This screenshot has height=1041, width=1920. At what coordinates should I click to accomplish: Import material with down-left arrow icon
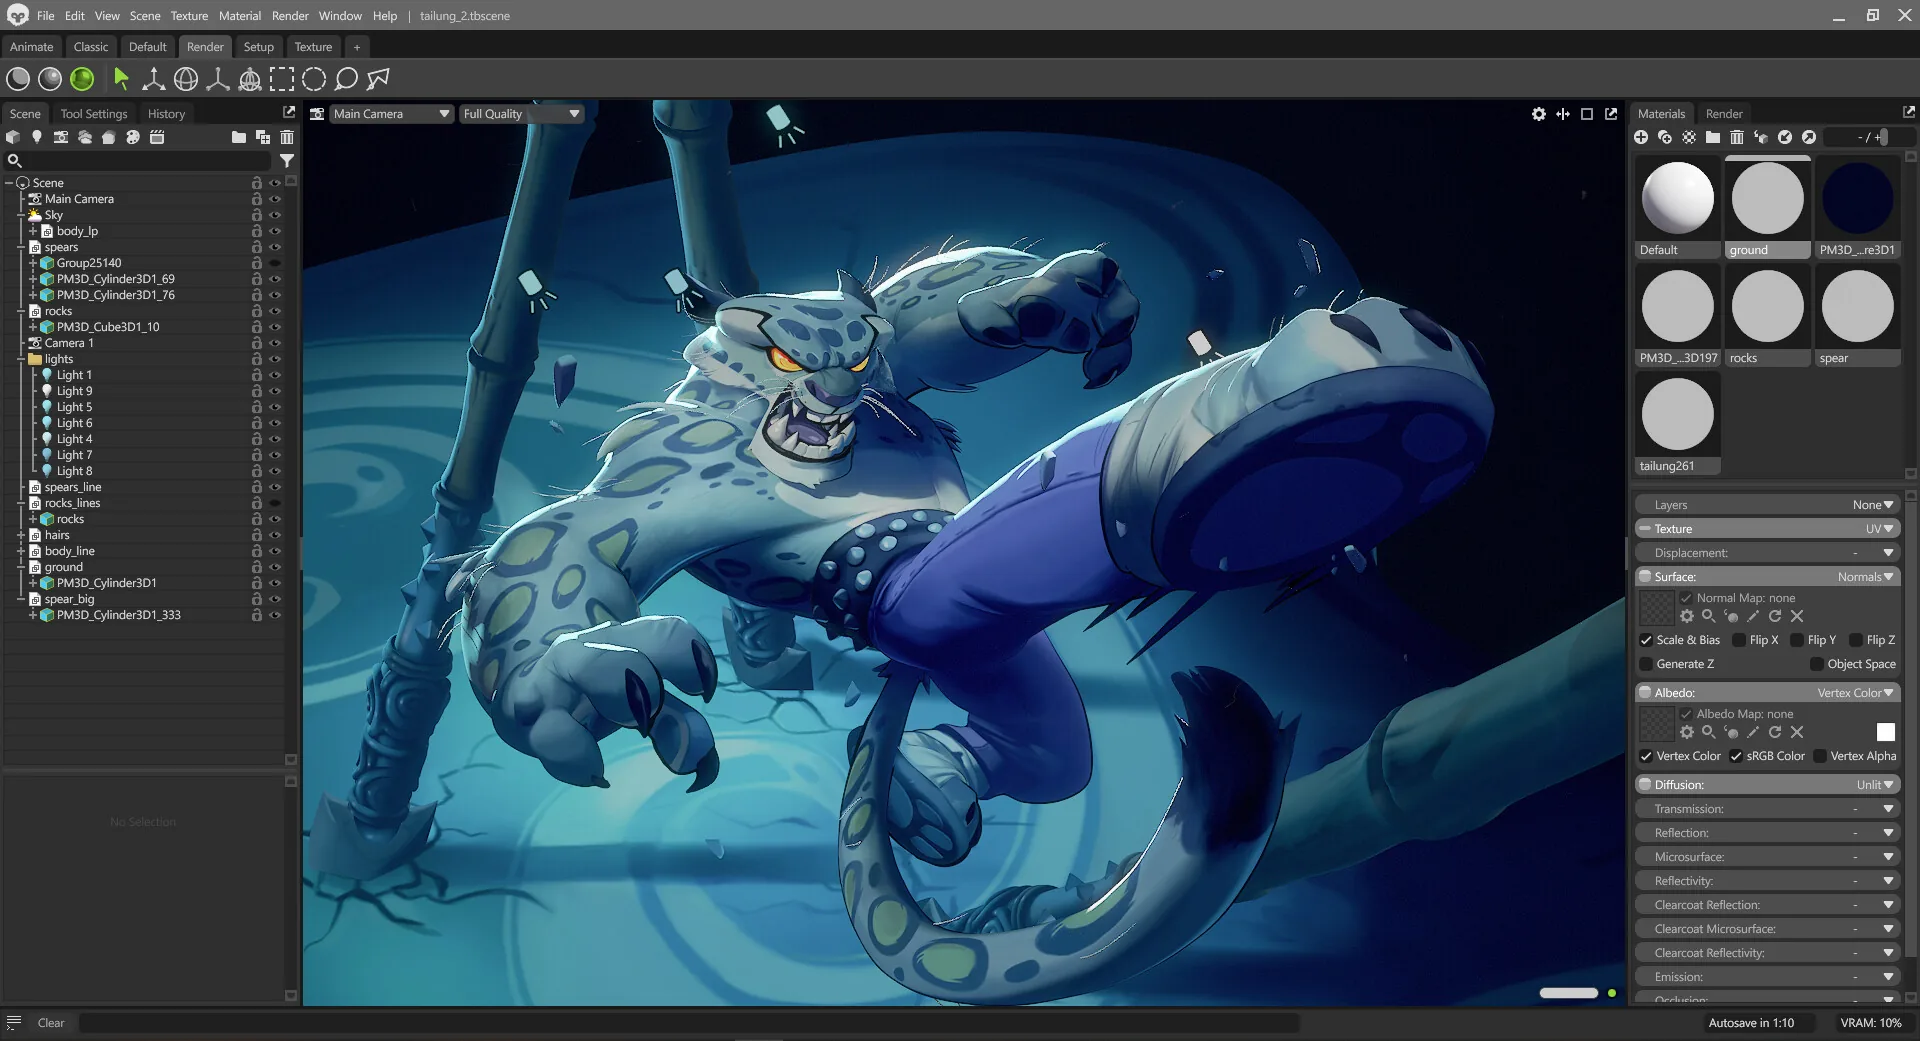[1785, 137]
